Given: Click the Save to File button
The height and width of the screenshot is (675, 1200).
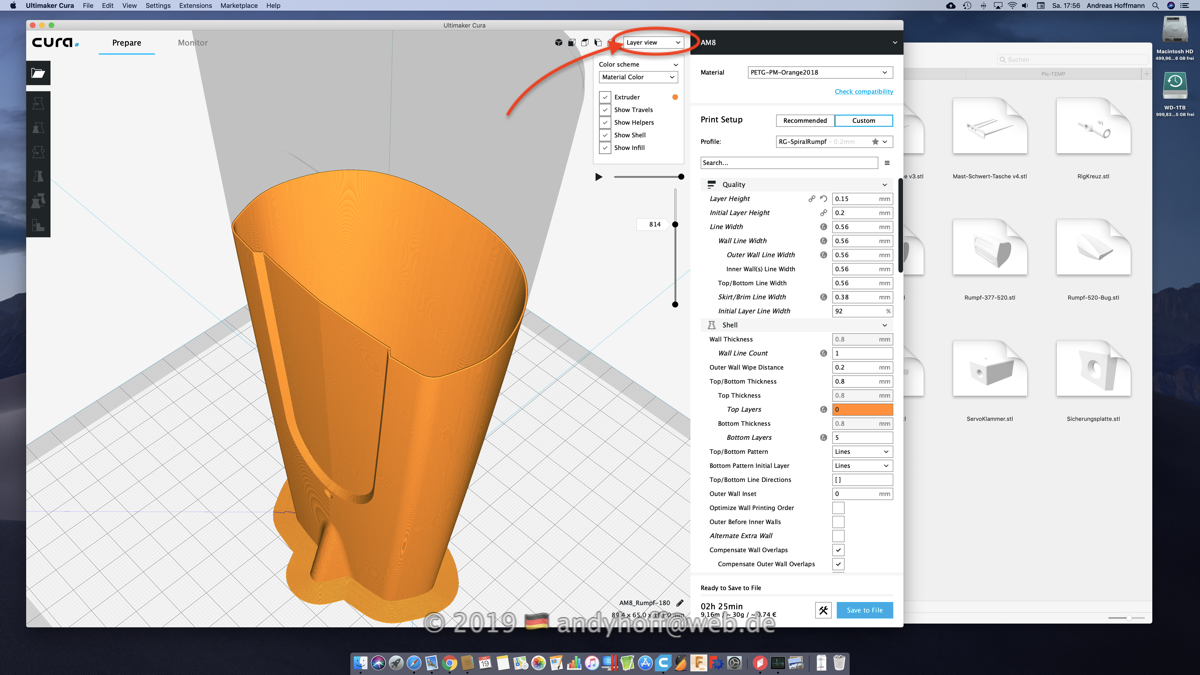Looking at the screenshot, I should (x=864, y=610).
